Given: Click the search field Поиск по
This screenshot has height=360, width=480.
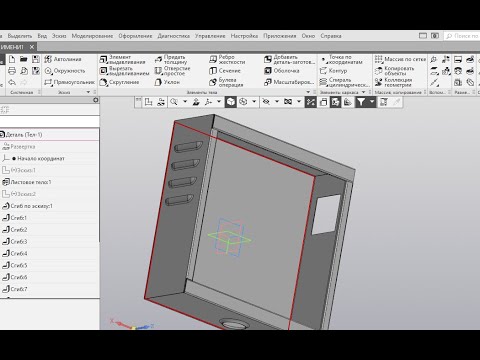Looking at the screenshot, I should 462,36.
